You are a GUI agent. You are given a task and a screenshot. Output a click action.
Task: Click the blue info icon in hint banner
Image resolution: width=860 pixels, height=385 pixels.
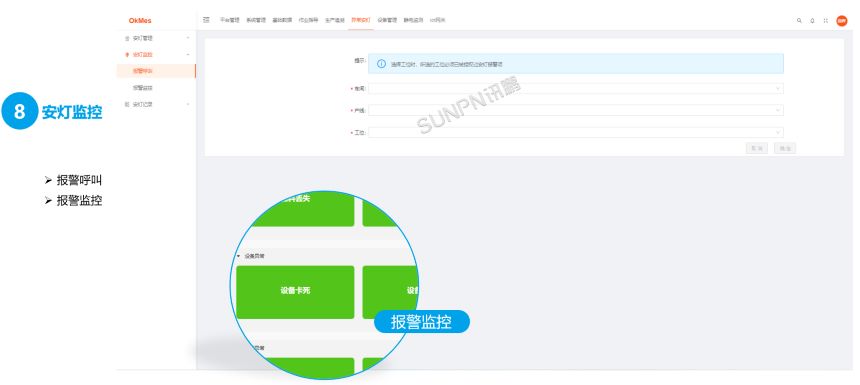381,64
